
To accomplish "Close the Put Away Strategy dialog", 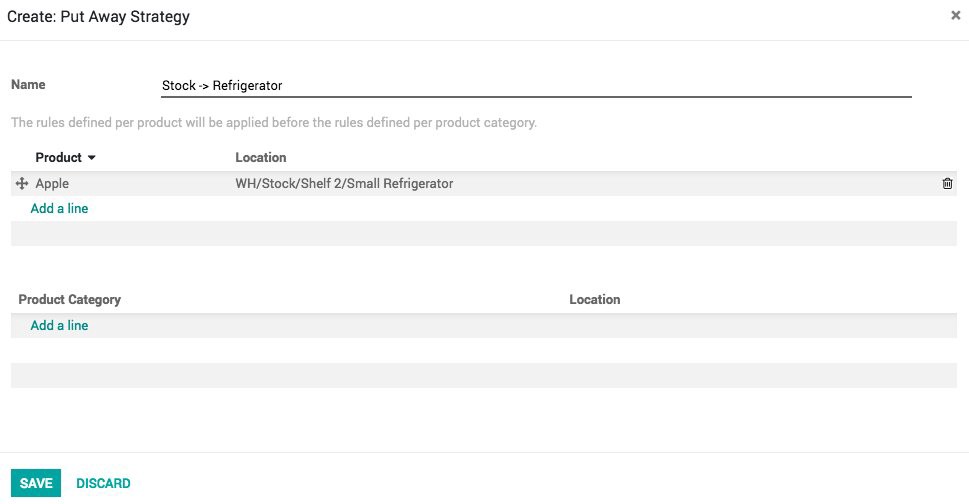I will click(955, 16).
